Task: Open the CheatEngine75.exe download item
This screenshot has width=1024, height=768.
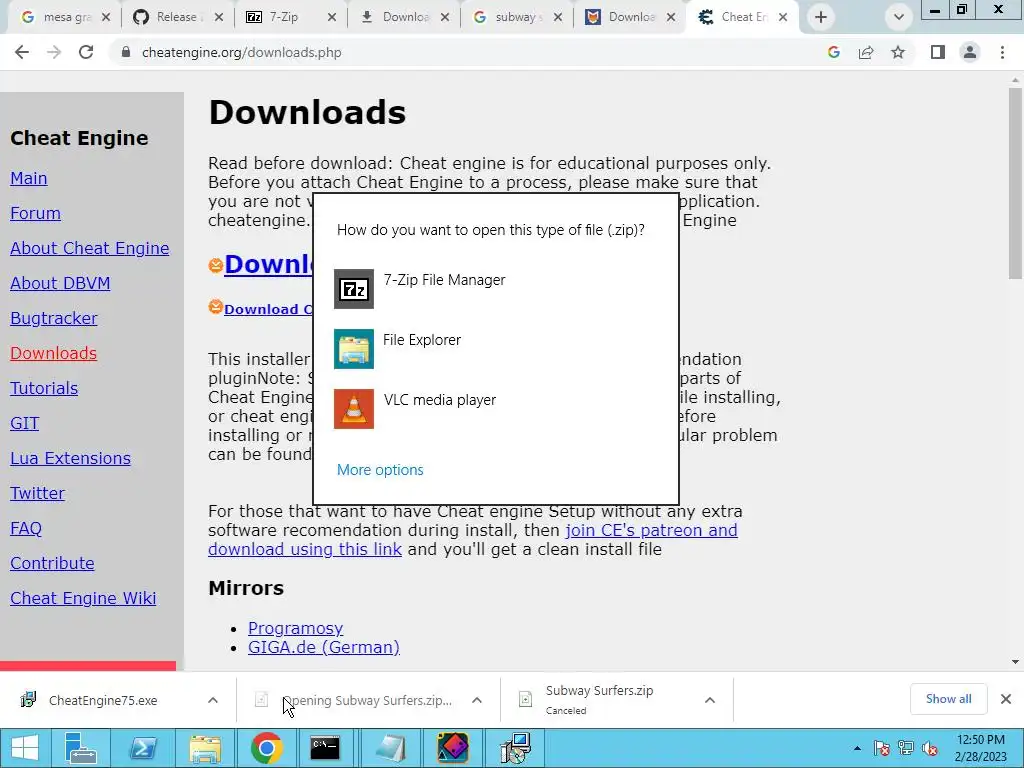Action: tap(103, 700)
